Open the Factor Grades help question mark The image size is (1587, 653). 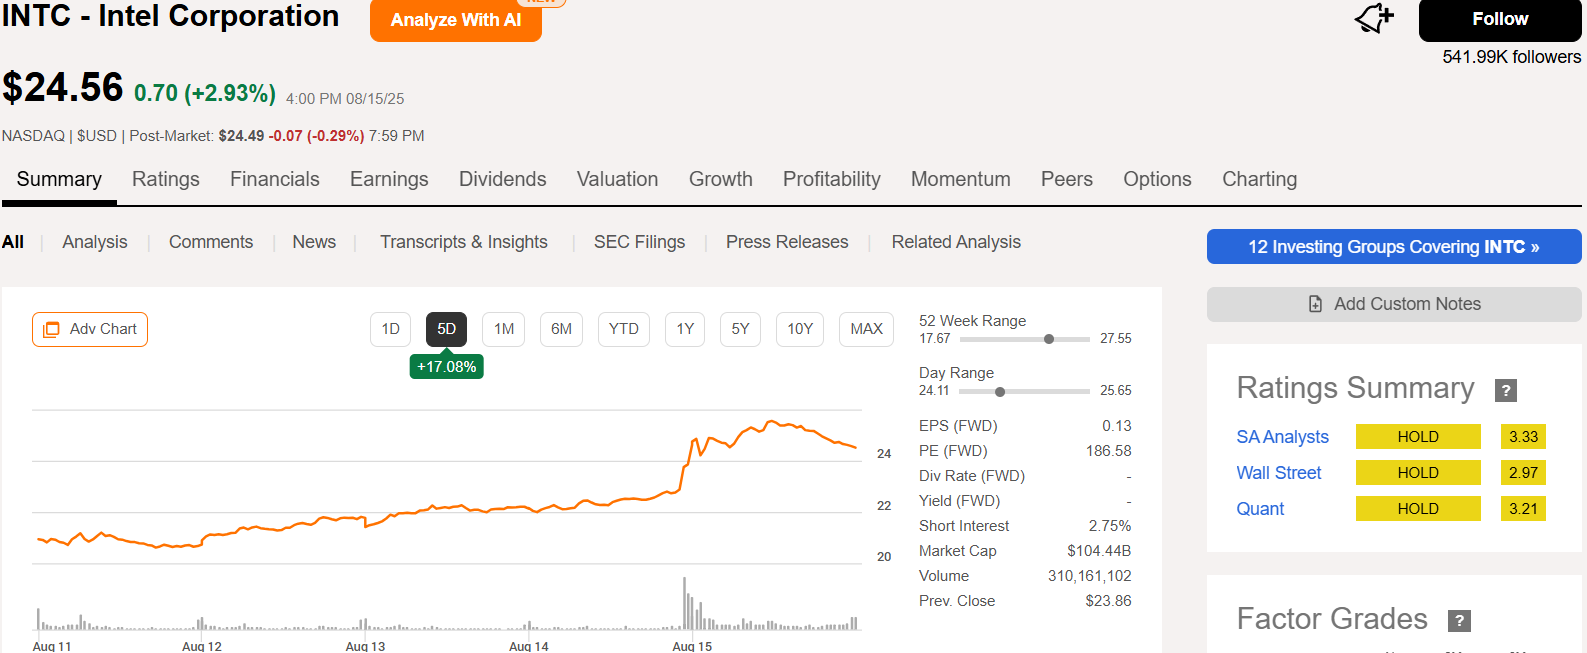(1460, 620)
